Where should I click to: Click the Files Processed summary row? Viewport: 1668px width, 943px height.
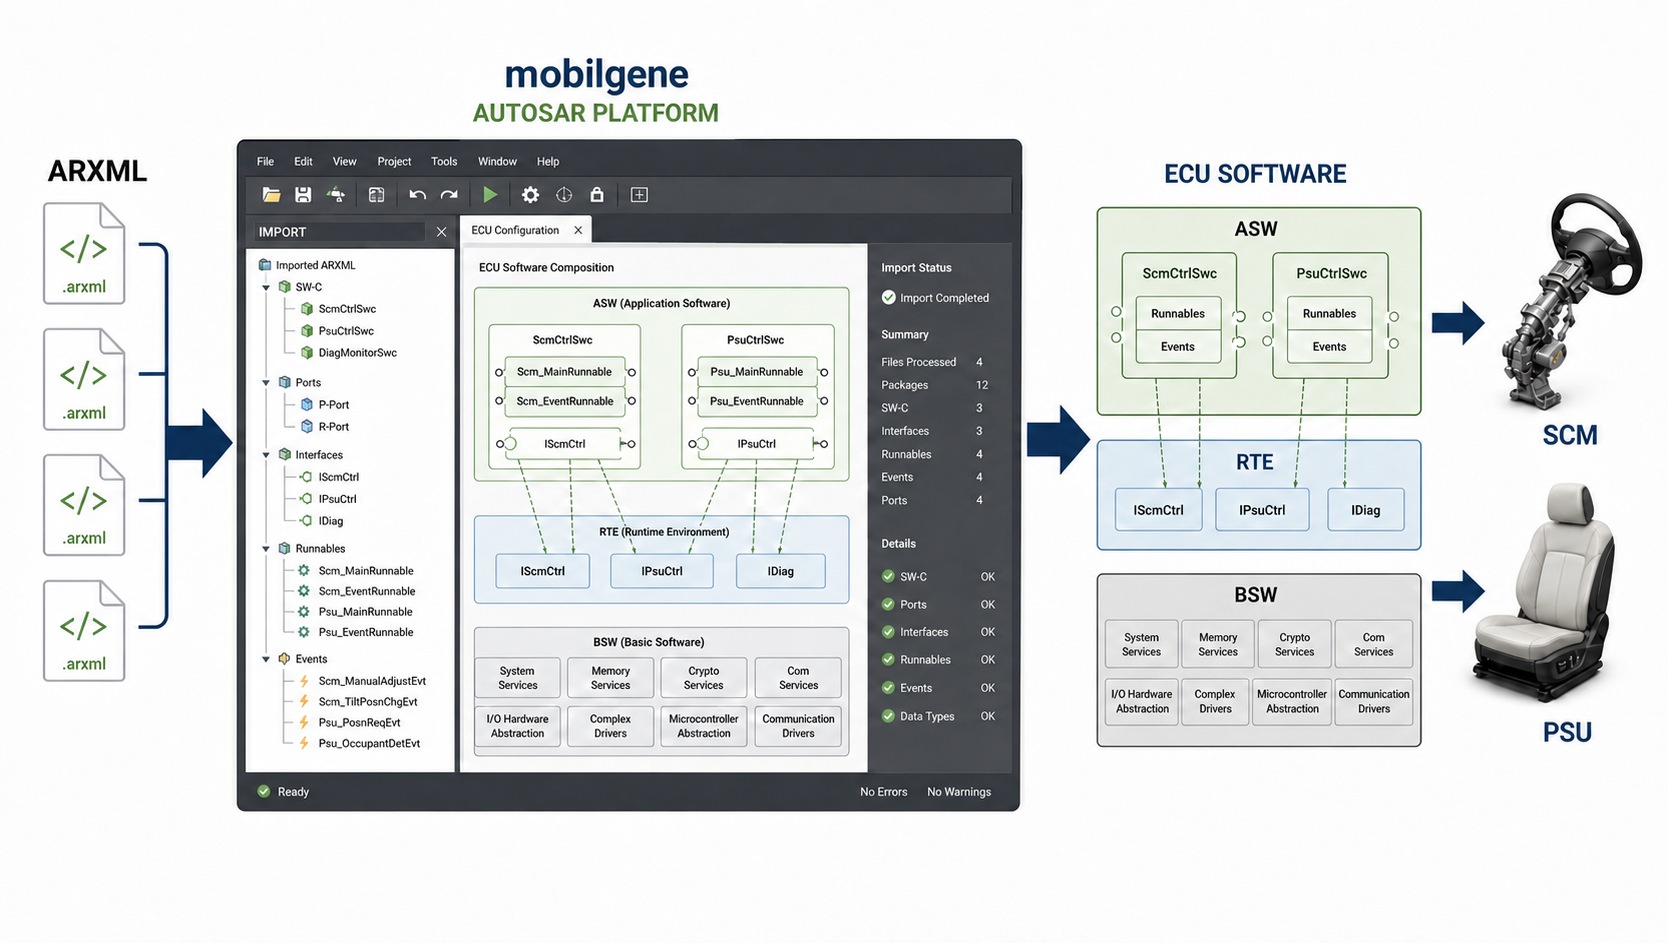932,362
